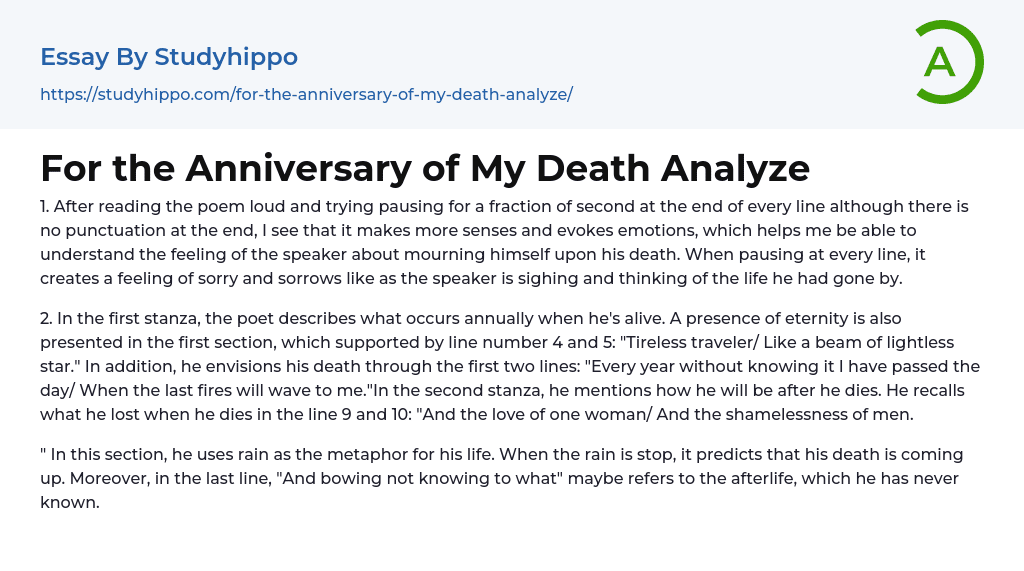Open the studyhippo.com essay URL link
This screenshot has height=571, width=1024.
306,95
